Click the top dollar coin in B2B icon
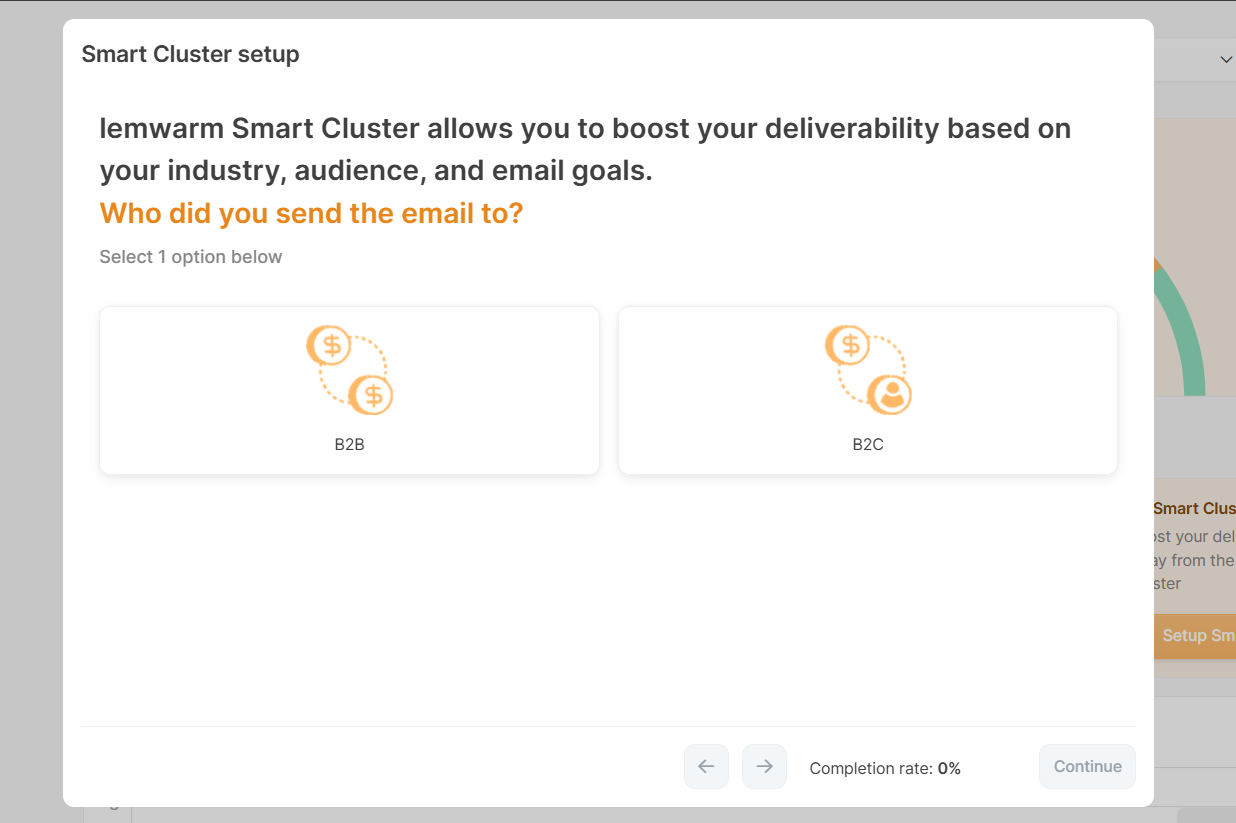 coord(329,346)
